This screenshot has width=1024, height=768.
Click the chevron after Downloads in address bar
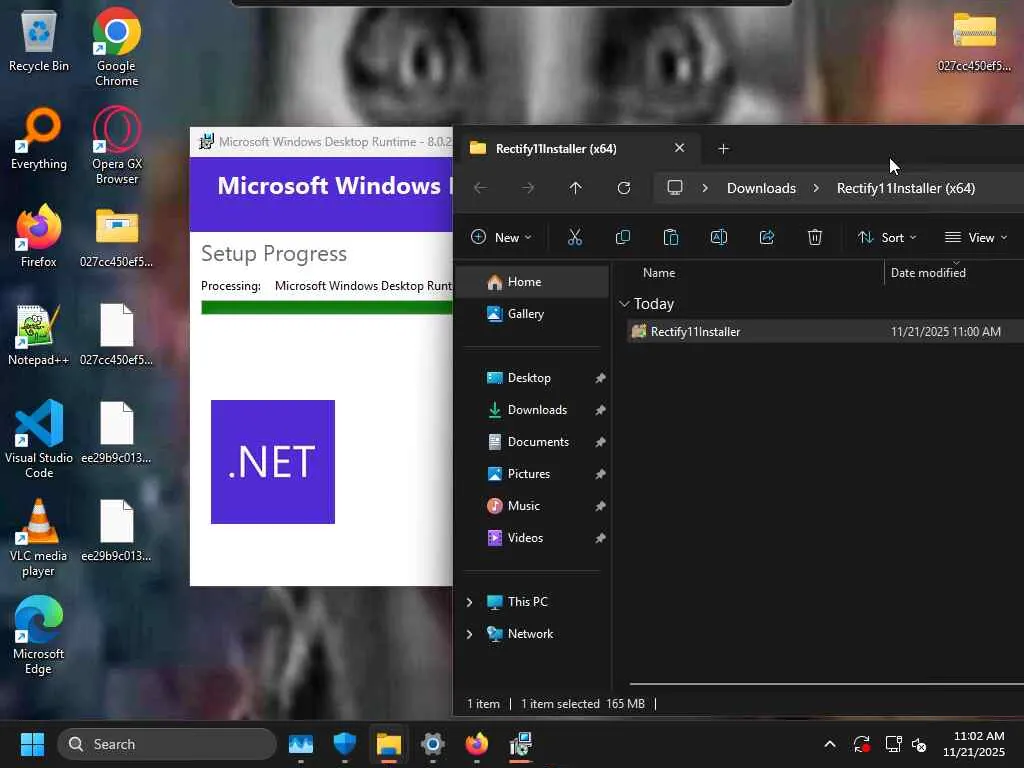816,188
